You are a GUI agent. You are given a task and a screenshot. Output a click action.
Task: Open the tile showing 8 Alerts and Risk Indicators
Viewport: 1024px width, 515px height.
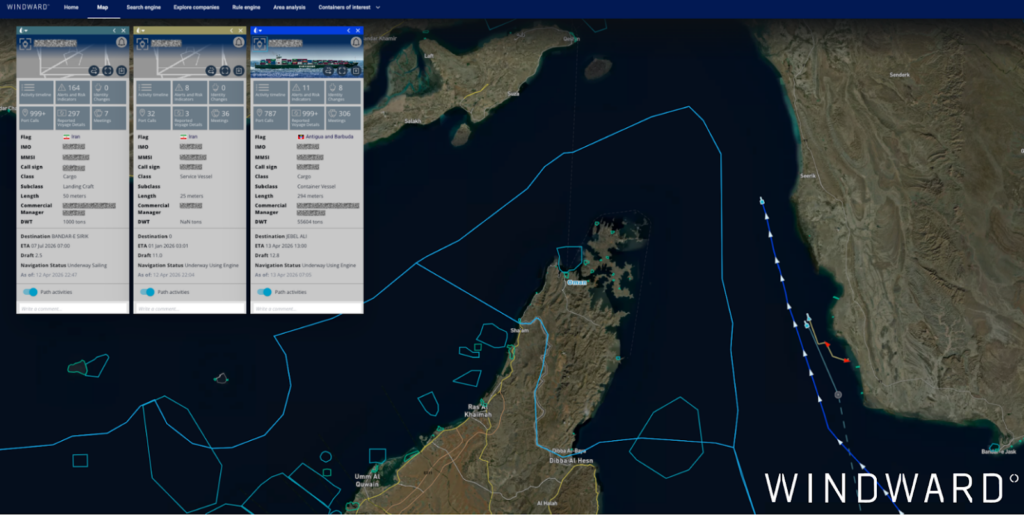point(190,92)
